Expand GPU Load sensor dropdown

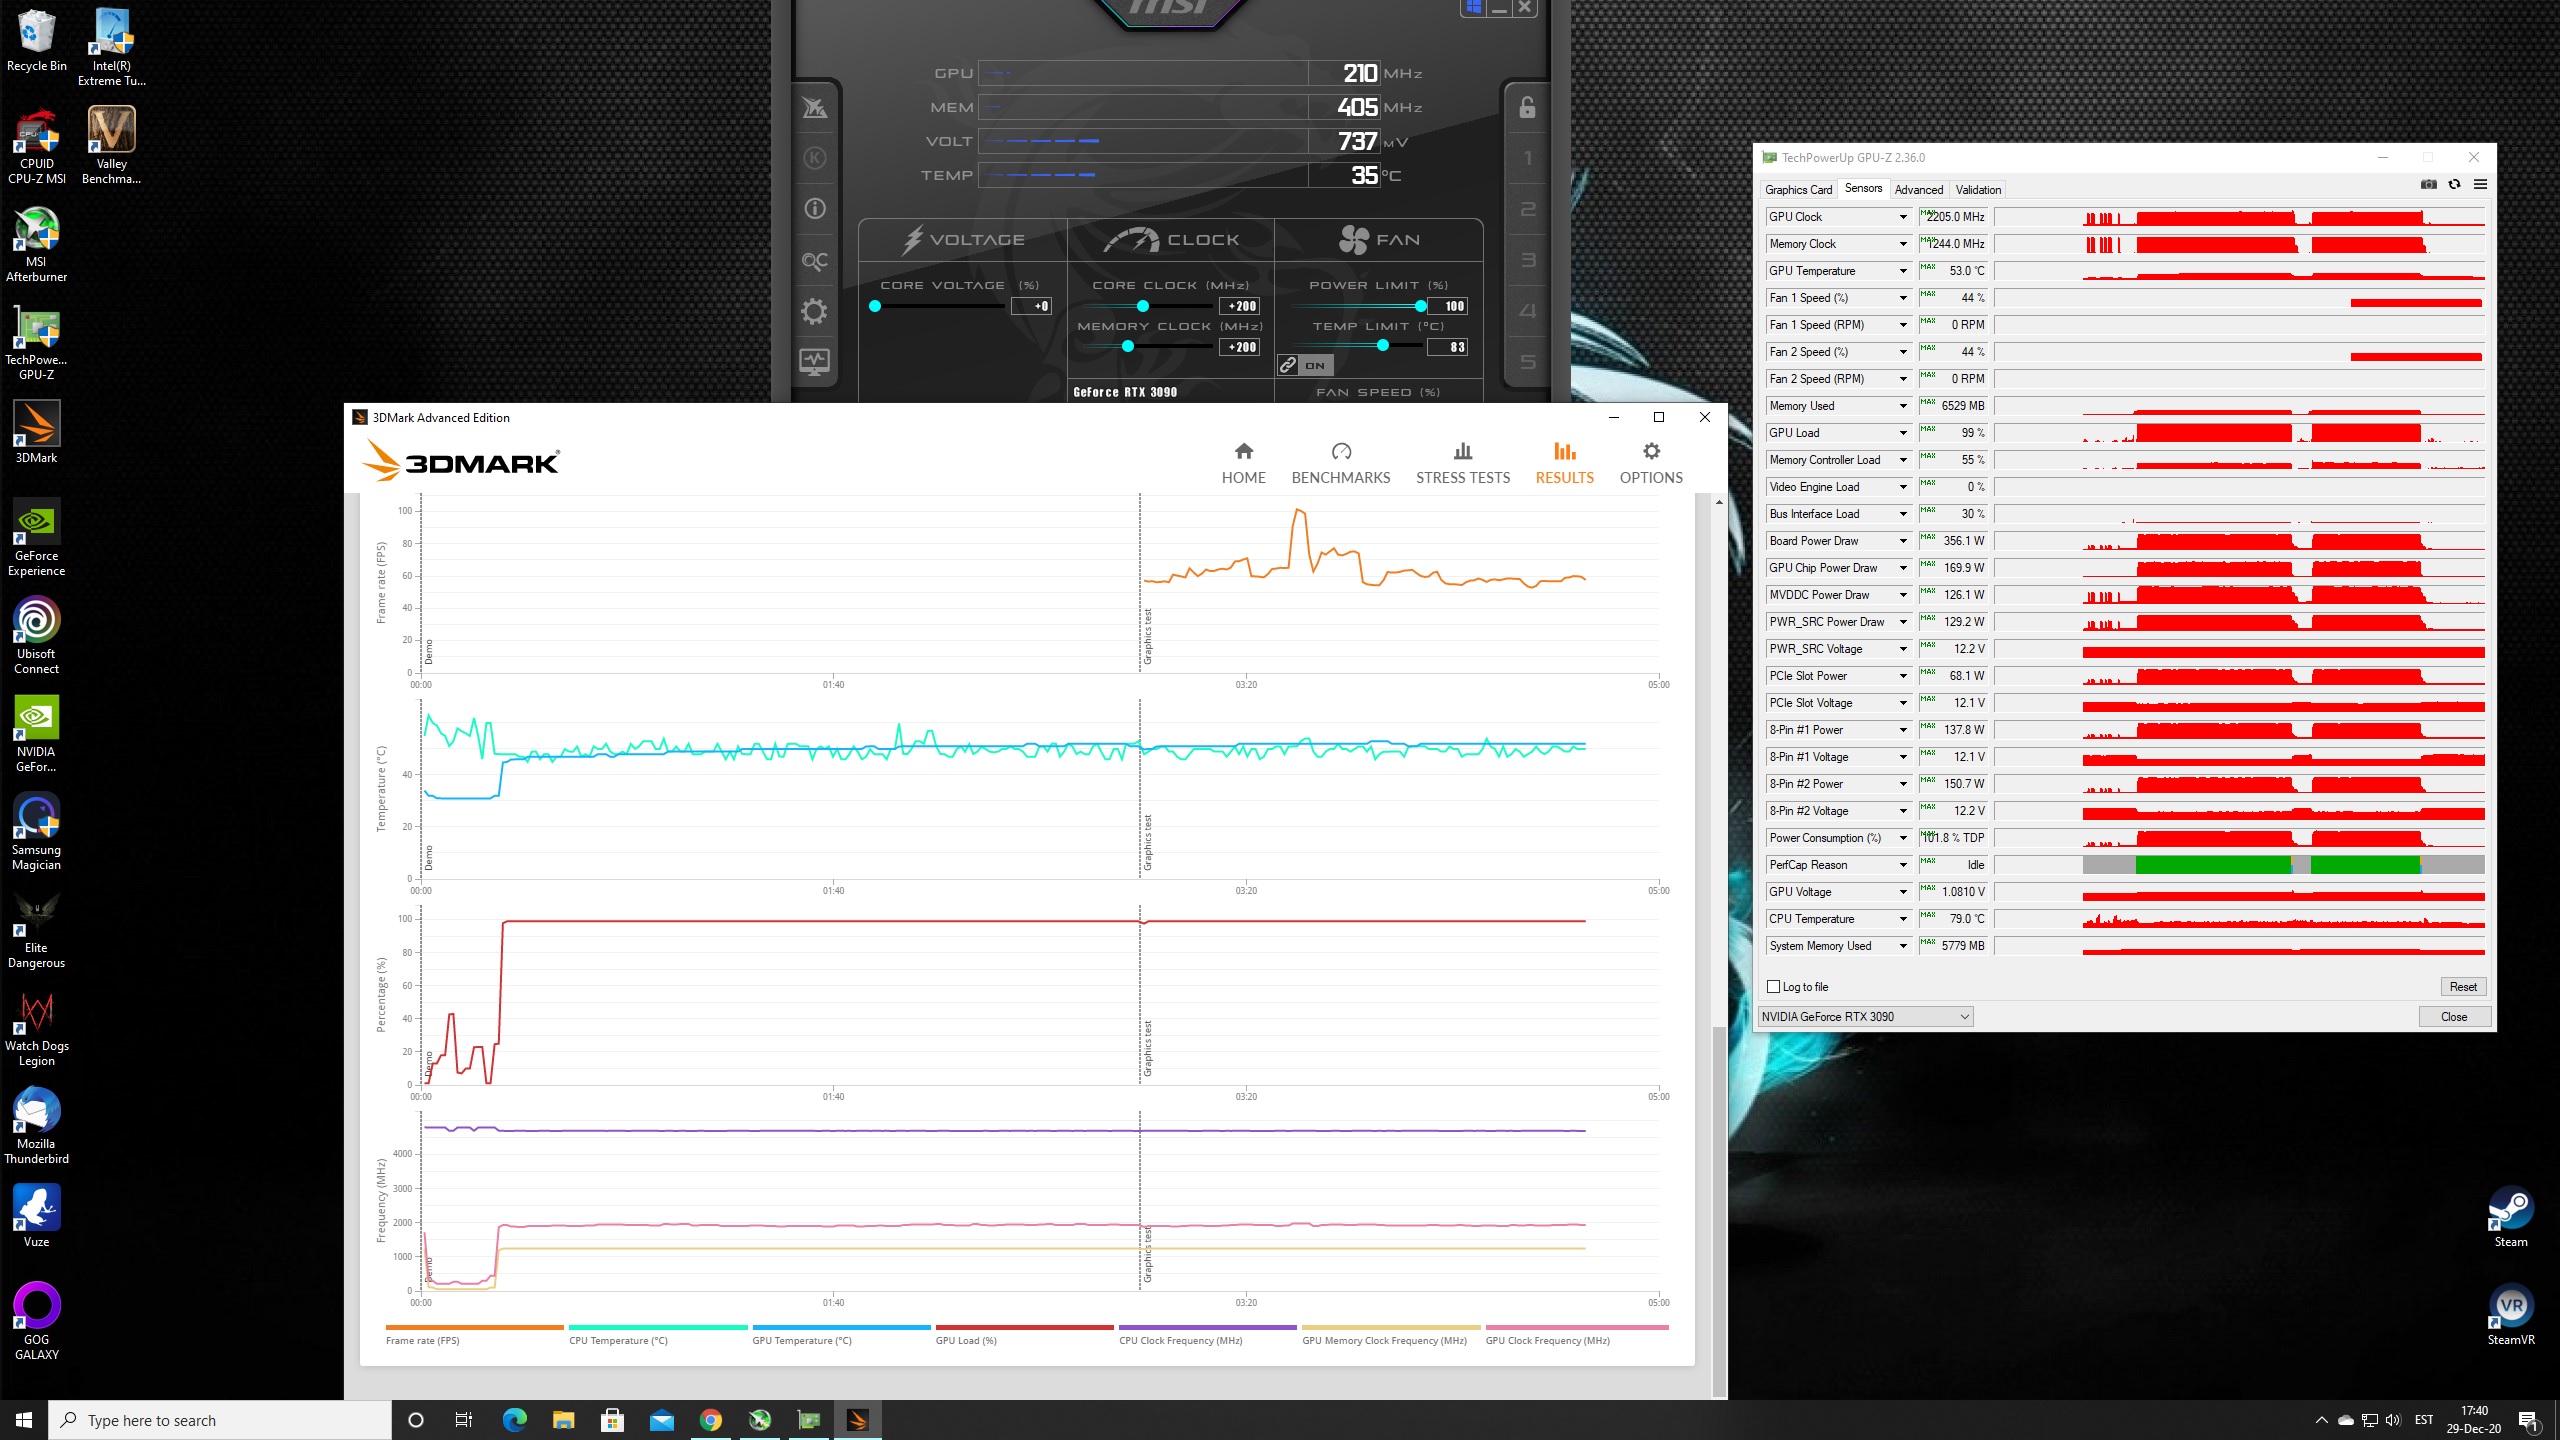[1903, 433]
